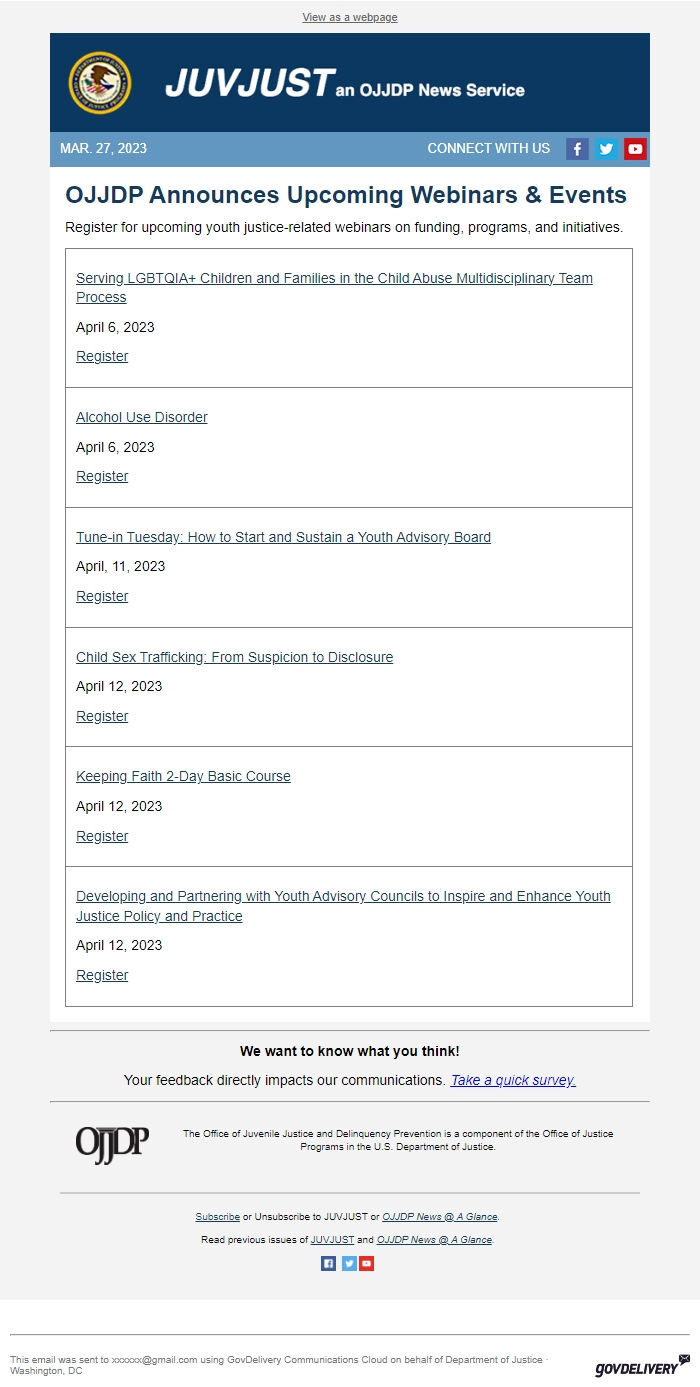Click Subscribe in the footer
The image size is (700, 1387).
(217, 1217)
